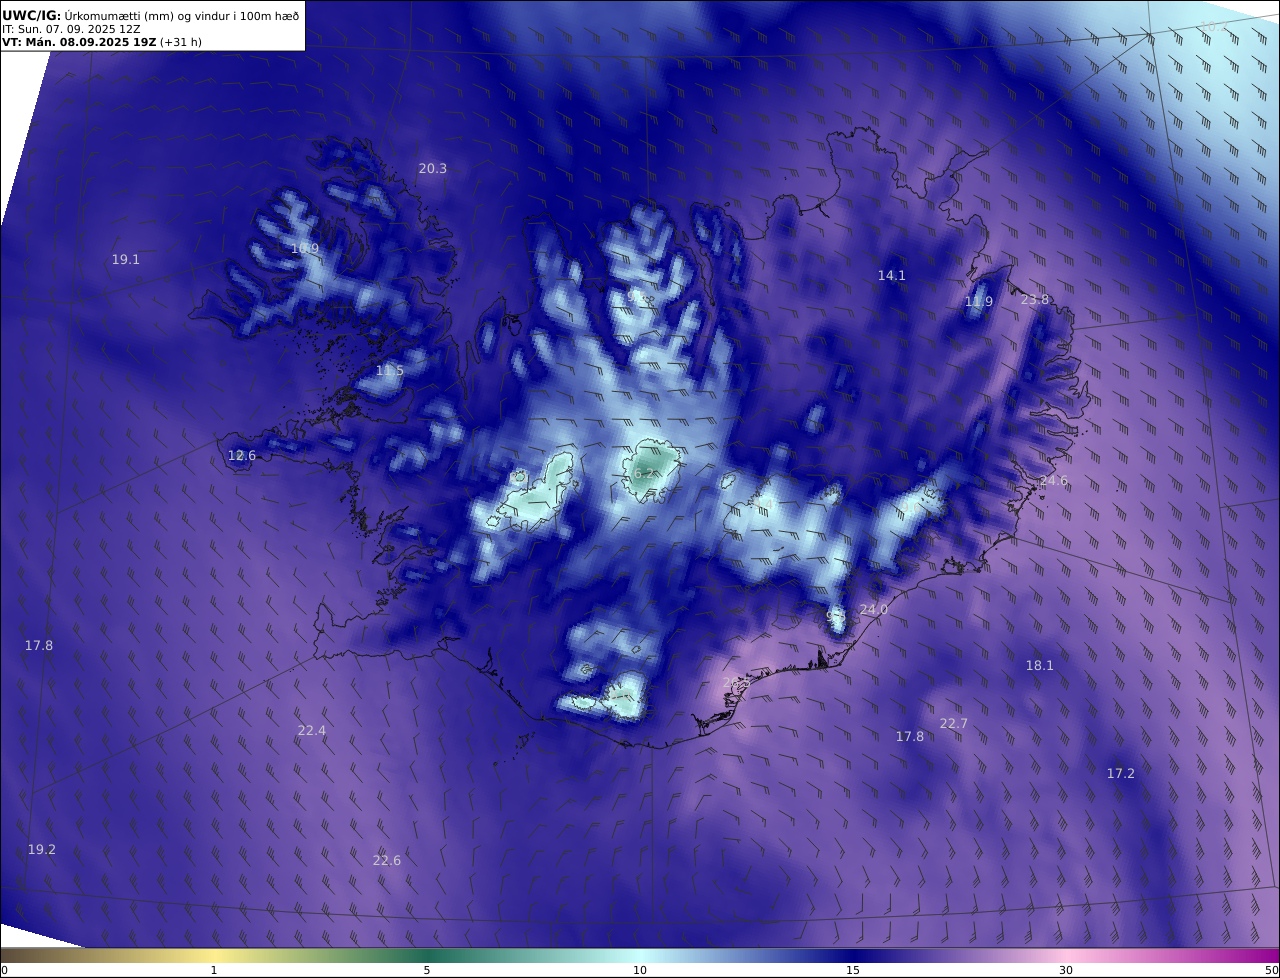The width and height of the screenshot is (1280, 978).
Task: Click the 22.6 value label
Action: [386, 860]
